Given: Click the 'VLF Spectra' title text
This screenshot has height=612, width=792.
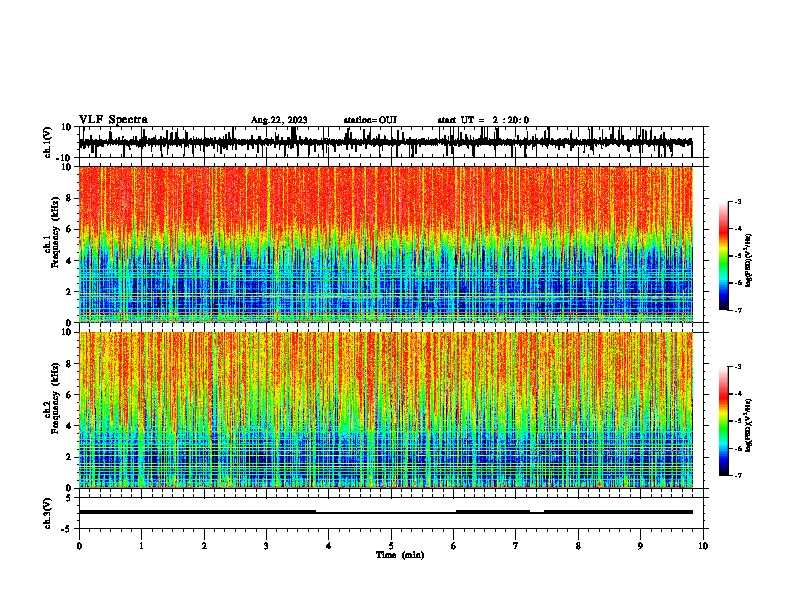Looking at the screenshot, I should pyautogui.click(x=113, y=120).
